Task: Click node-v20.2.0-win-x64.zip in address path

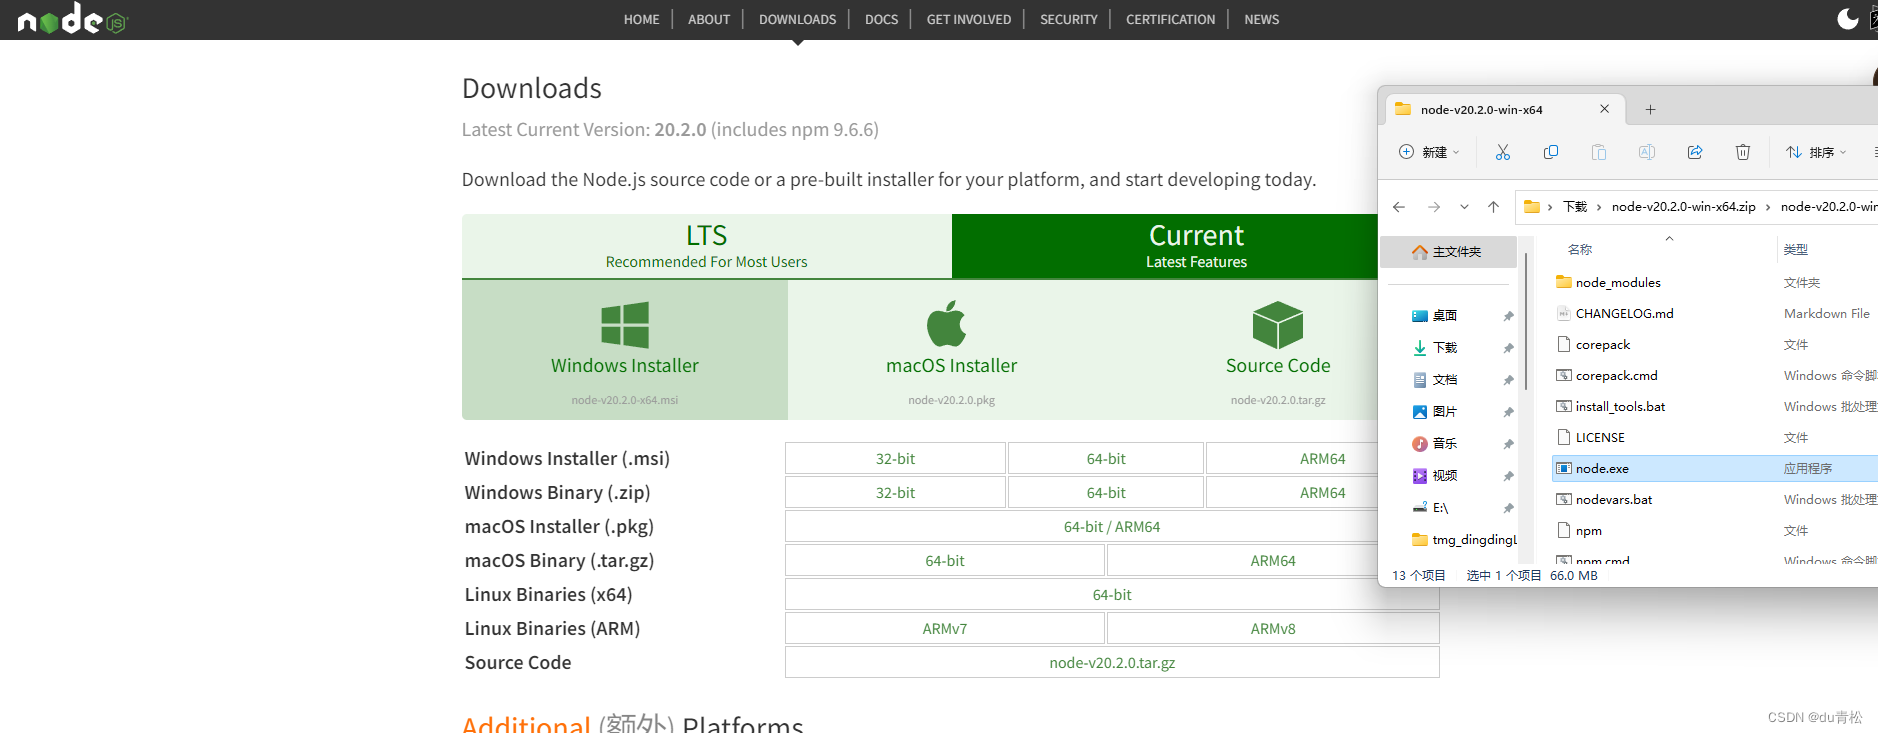Action: [x=1684, y=207]
